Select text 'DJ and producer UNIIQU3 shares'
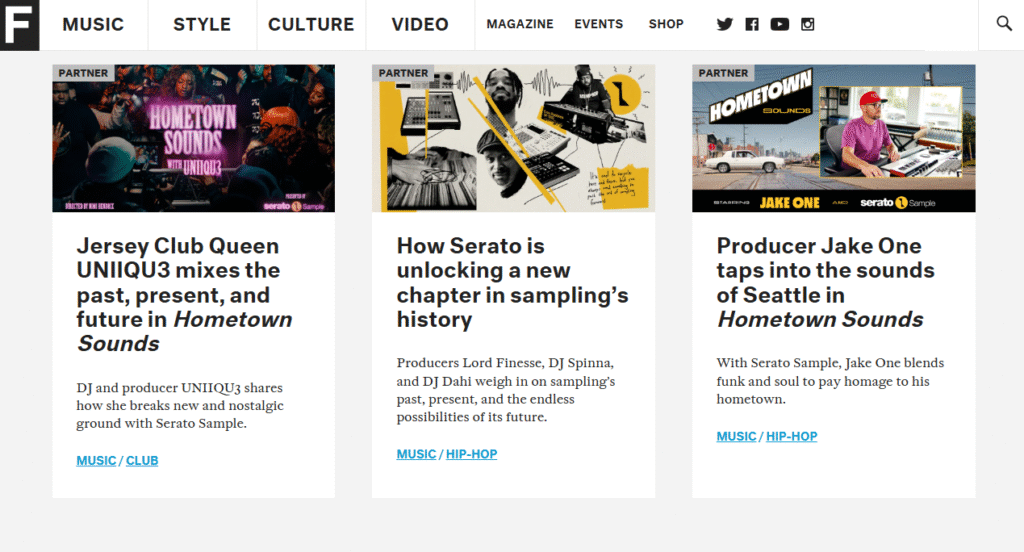The width and height of the screenshot is (1024, 552). coord(180,388)
